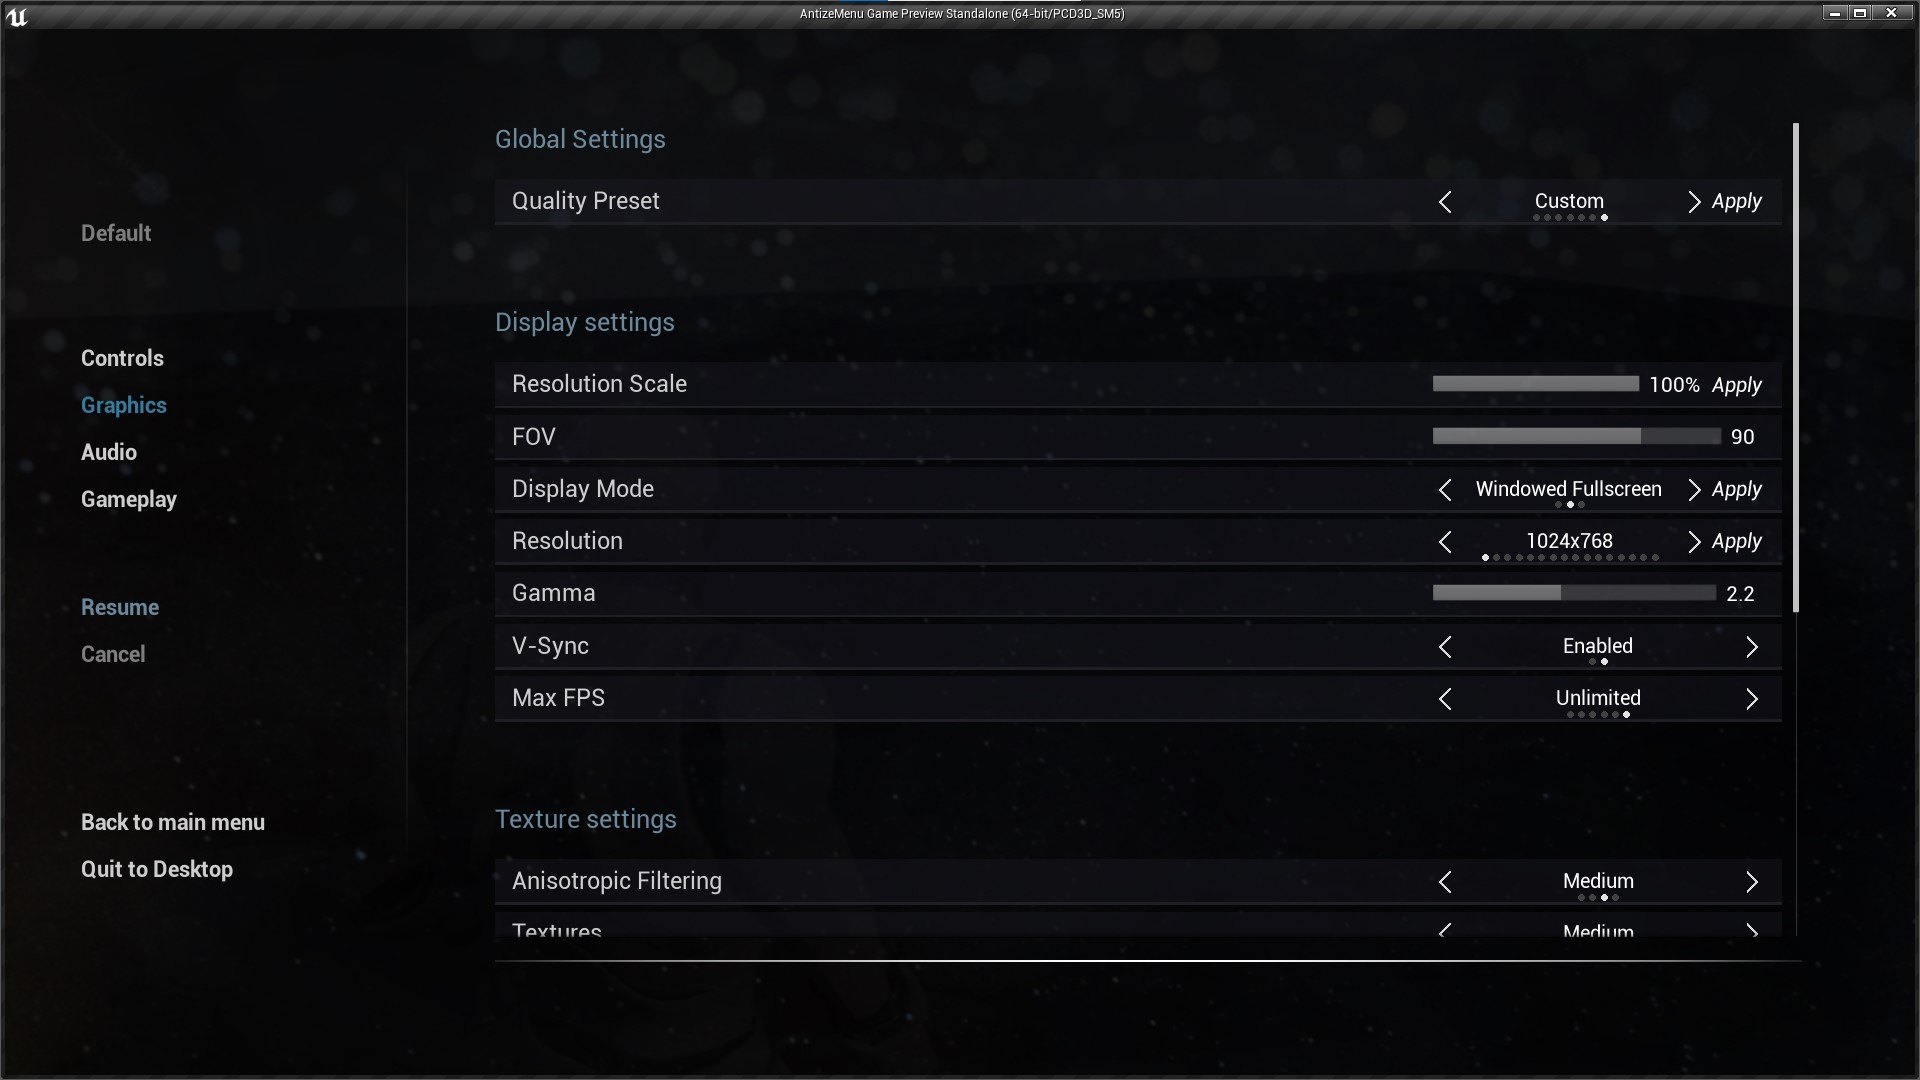Screen dimensions: 1920x1080
Task: Open the Gameplay settings tab
Action: 129,499
